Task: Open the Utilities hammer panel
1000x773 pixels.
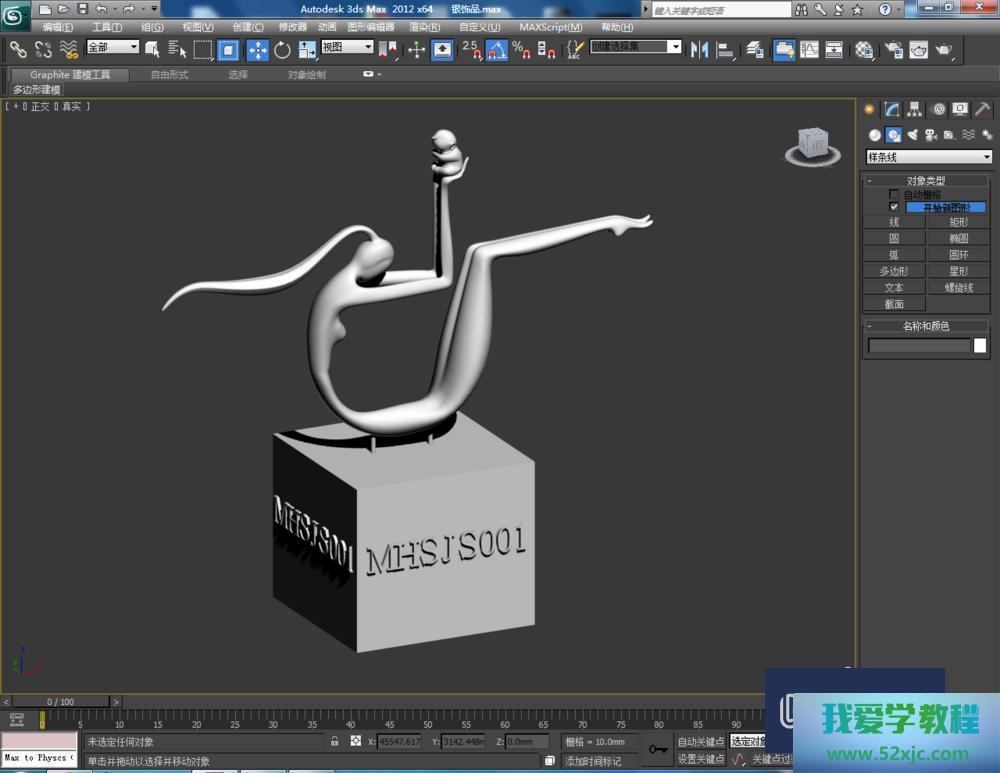Action: tap(983, 109)
